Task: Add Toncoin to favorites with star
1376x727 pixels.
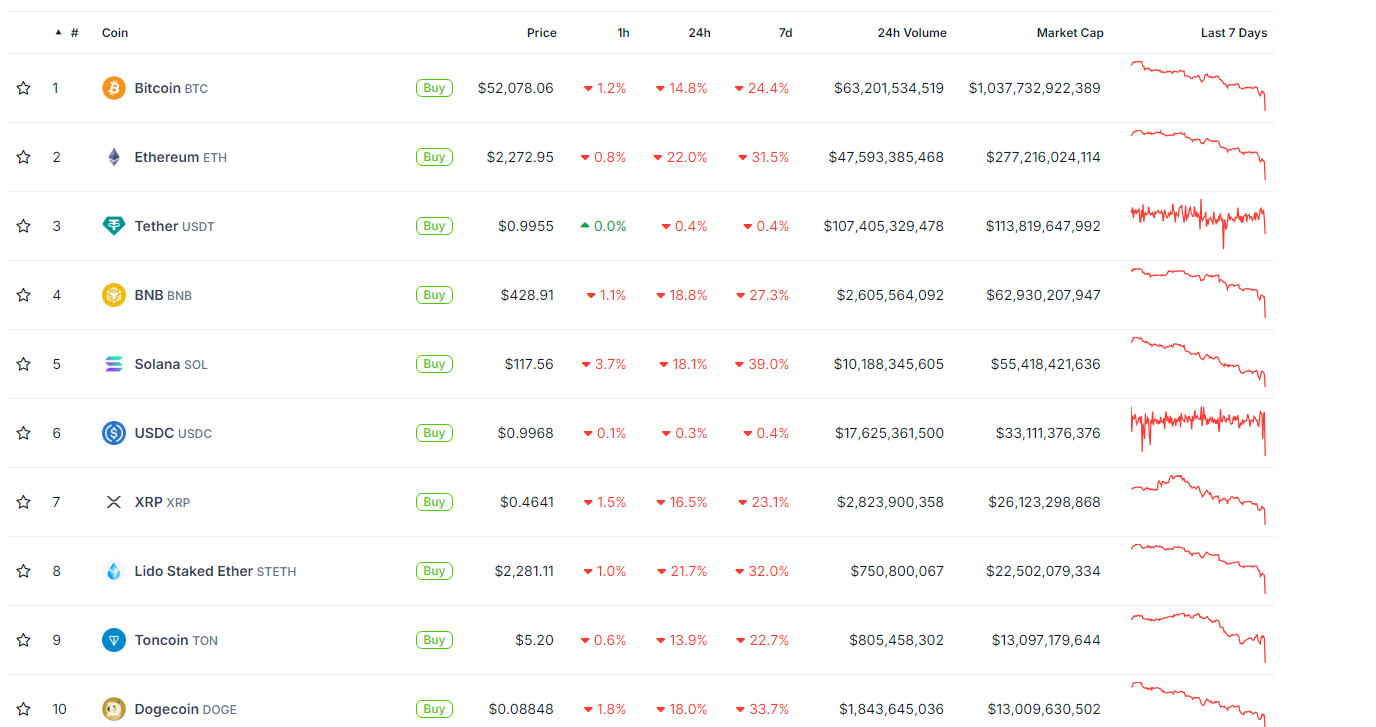Action: pyautogui.click(x=23, y=640)
